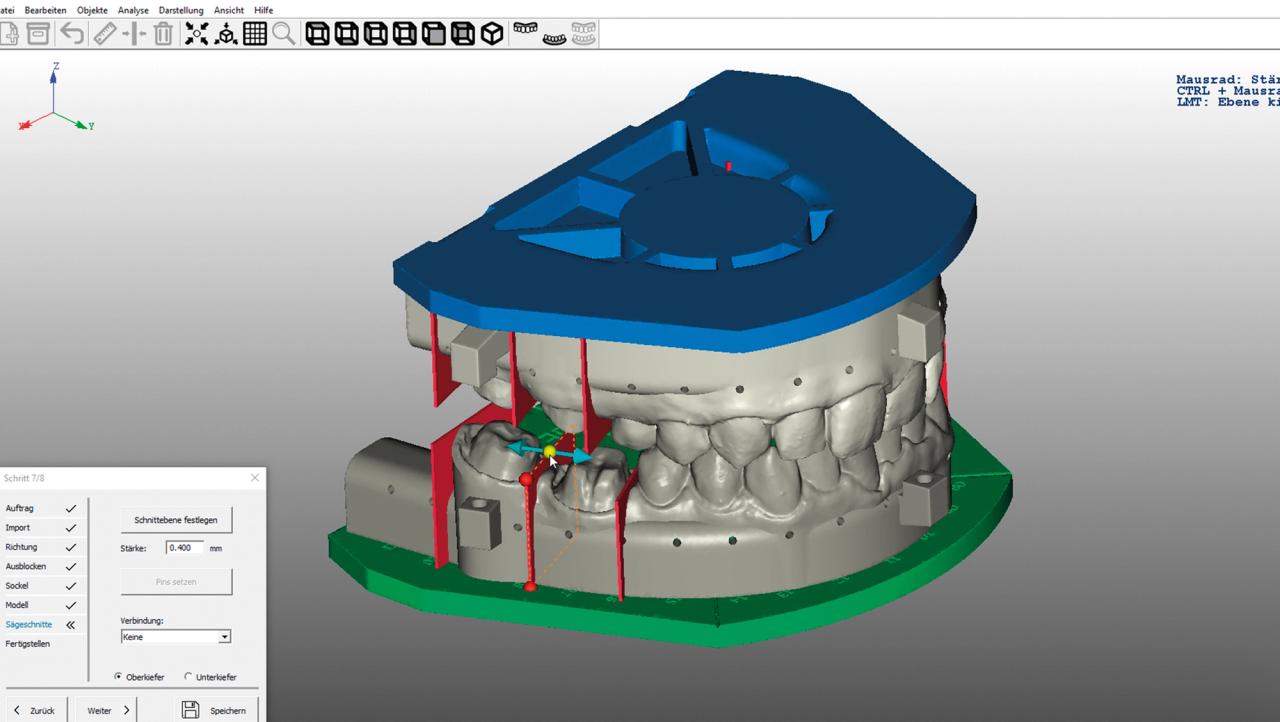Click the yellow gizmo handle on the model
Viewport: 1280px width, 722px height.
(x=549, y=451)
